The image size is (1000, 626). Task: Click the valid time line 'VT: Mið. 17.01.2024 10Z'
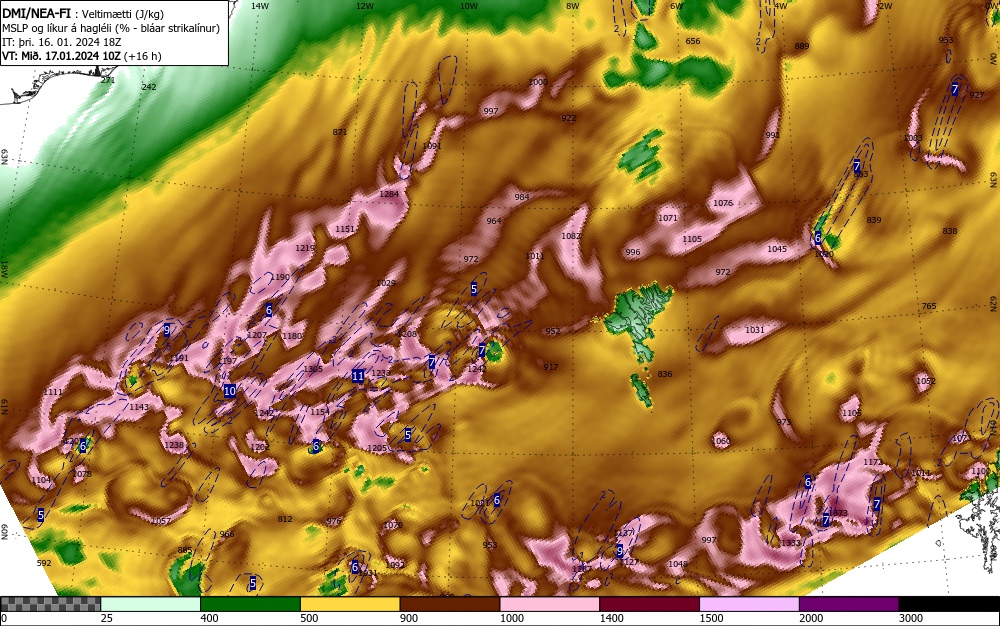(61, 56)
